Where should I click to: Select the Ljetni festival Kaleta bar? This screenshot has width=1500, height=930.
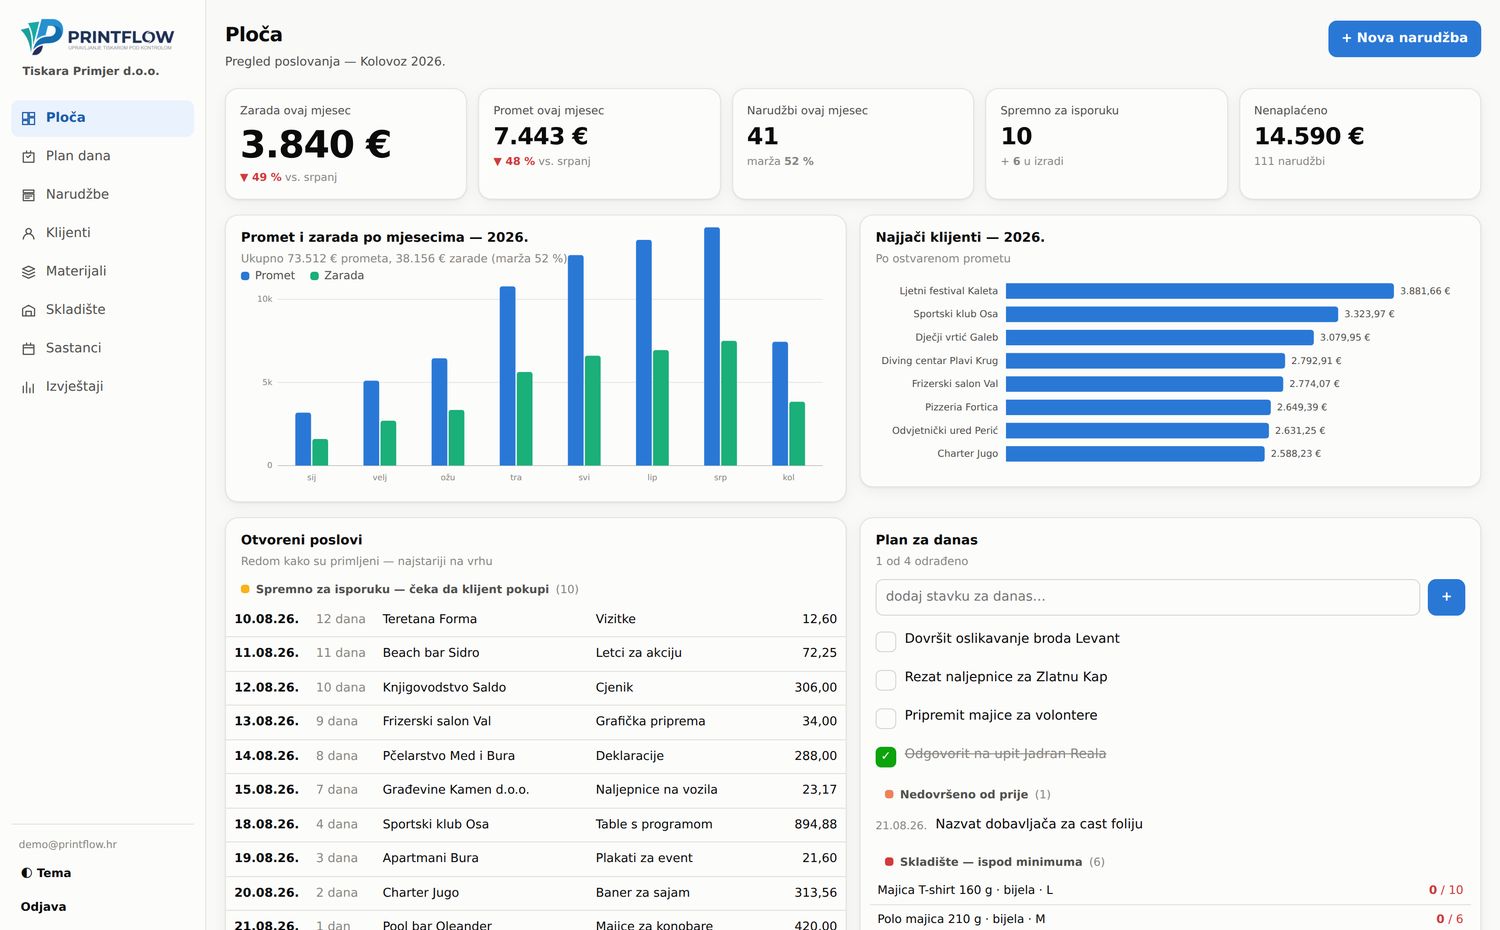click(x=1199, y=291)
